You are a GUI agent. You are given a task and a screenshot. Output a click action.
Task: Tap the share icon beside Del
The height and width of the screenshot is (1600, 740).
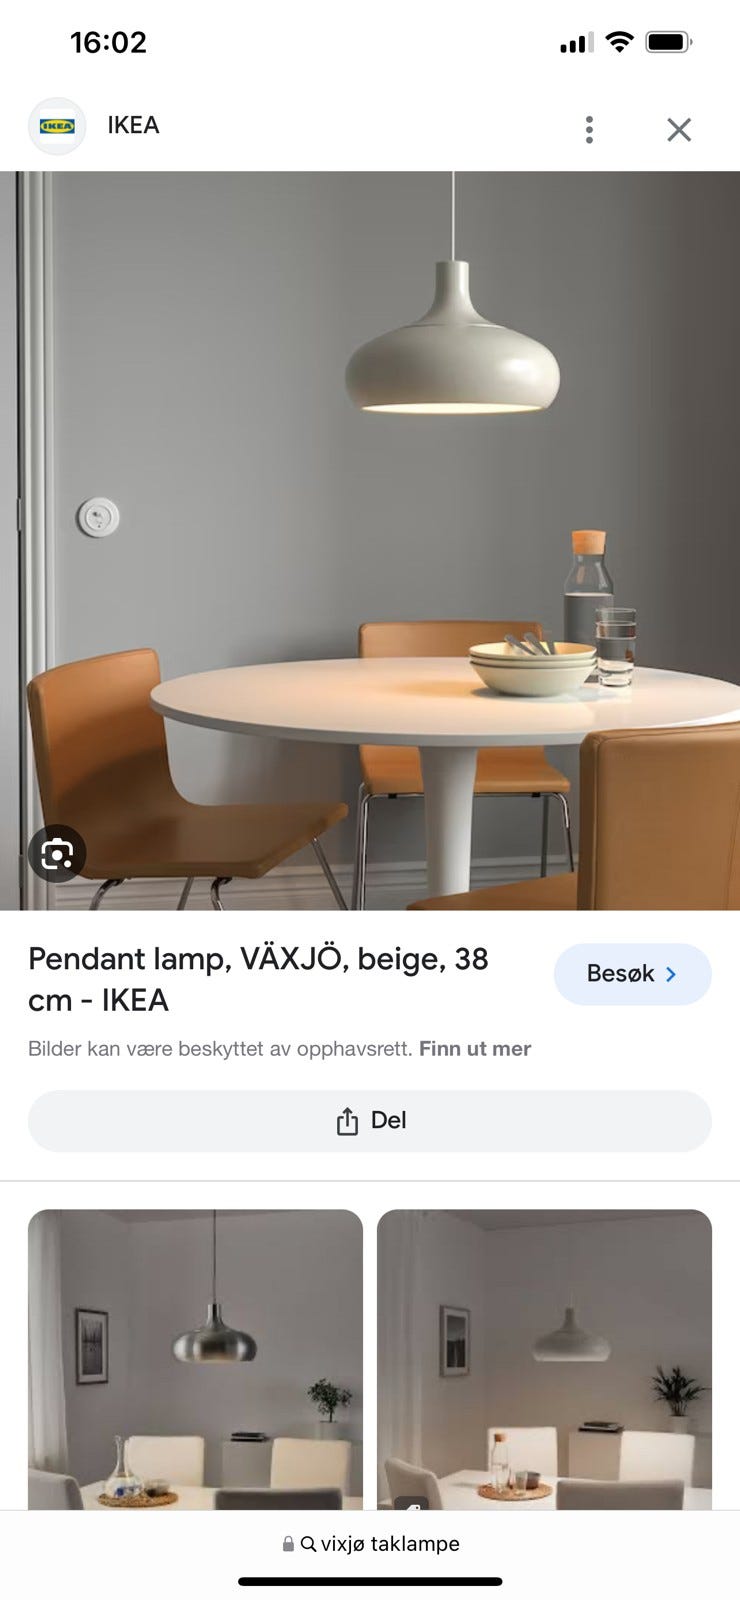[x=347, y=1121]
